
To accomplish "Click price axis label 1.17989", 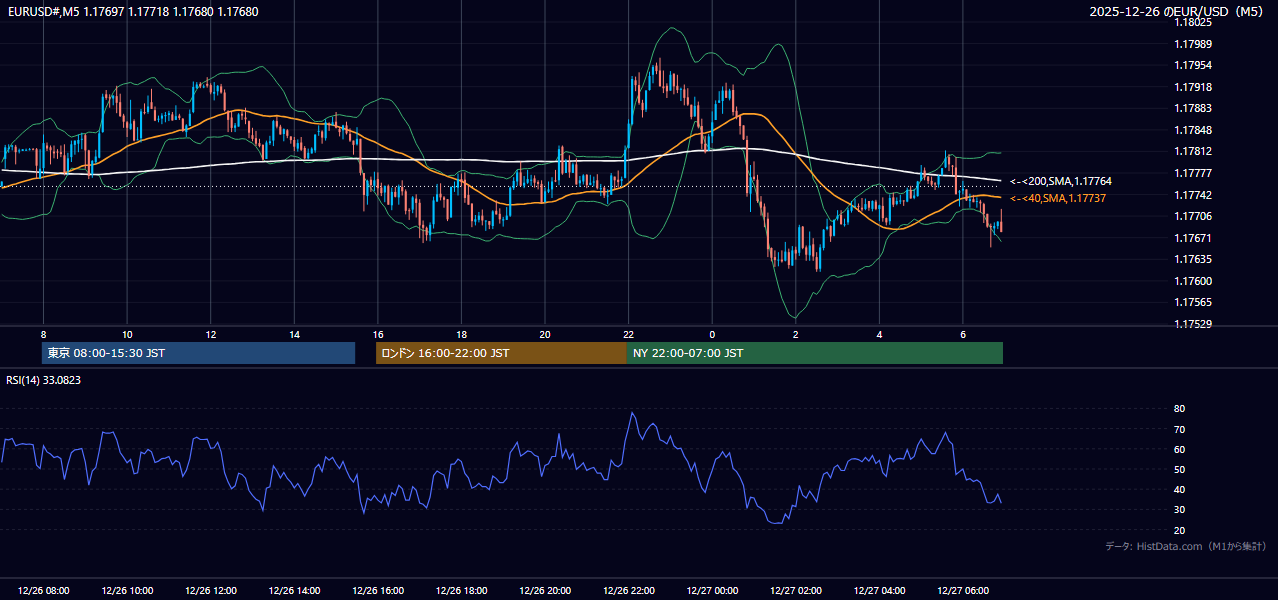I will point(1192,44).
